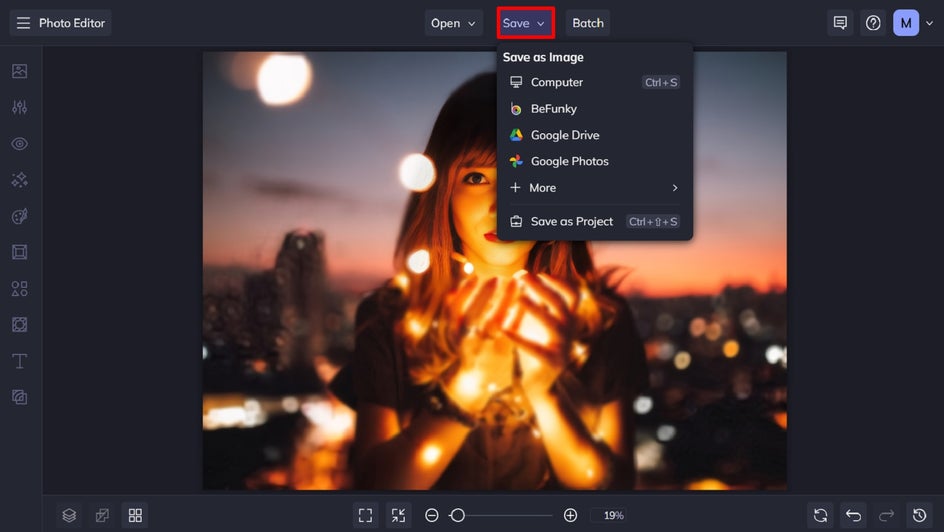Close the Save dropdown menu

coord(525,23)
